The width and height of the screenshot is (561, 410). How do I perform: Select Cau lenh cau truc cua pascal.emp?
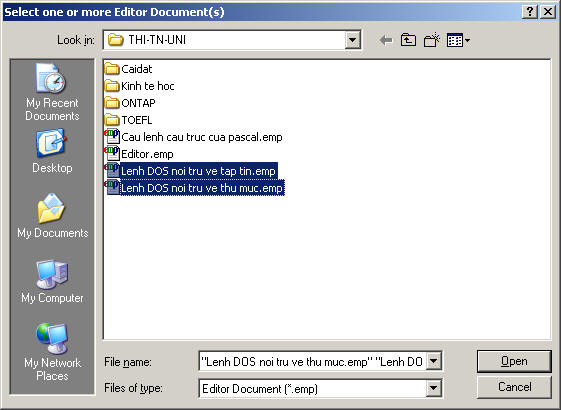pos(193,137)
